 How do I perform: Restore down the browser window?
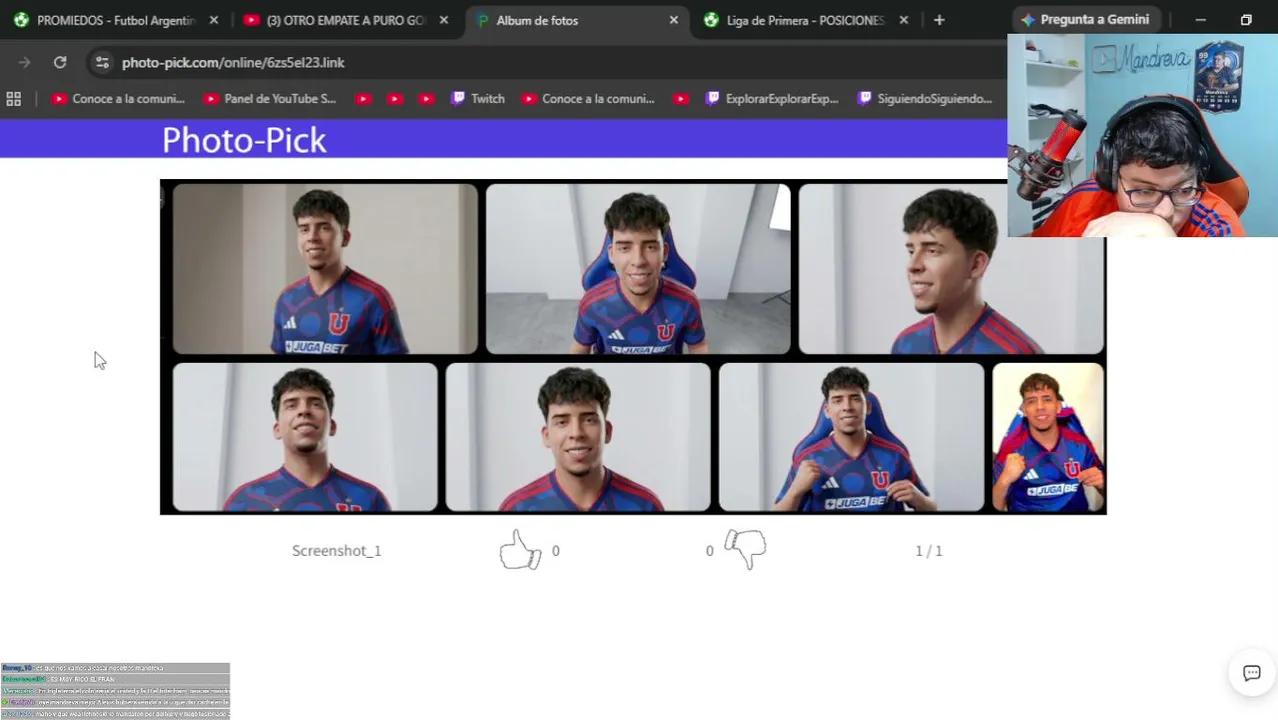pos(1246,19)
